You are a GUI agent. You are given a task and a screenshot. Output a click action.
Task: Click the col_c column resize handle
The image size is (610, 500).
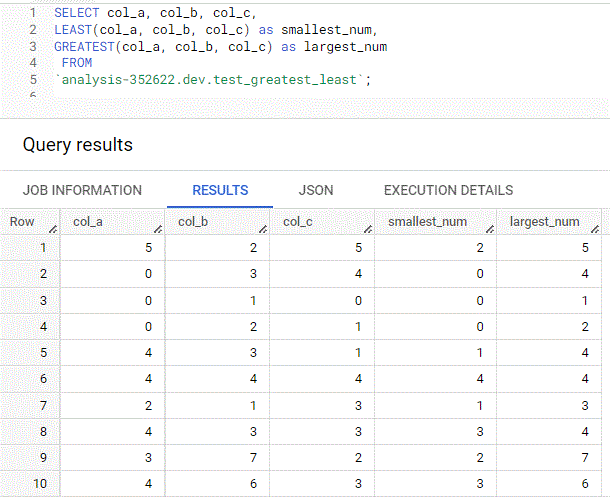coord(367,230)
